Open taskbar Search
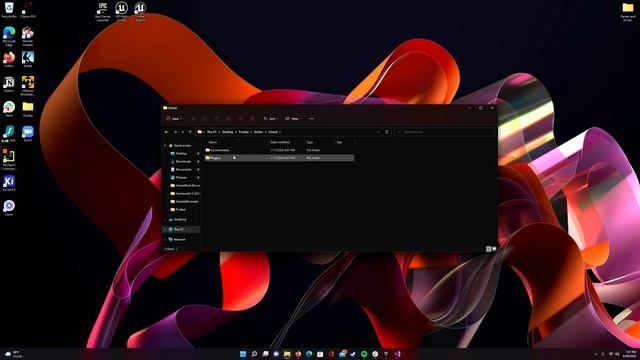640x360 pixels. pos(254,354)
